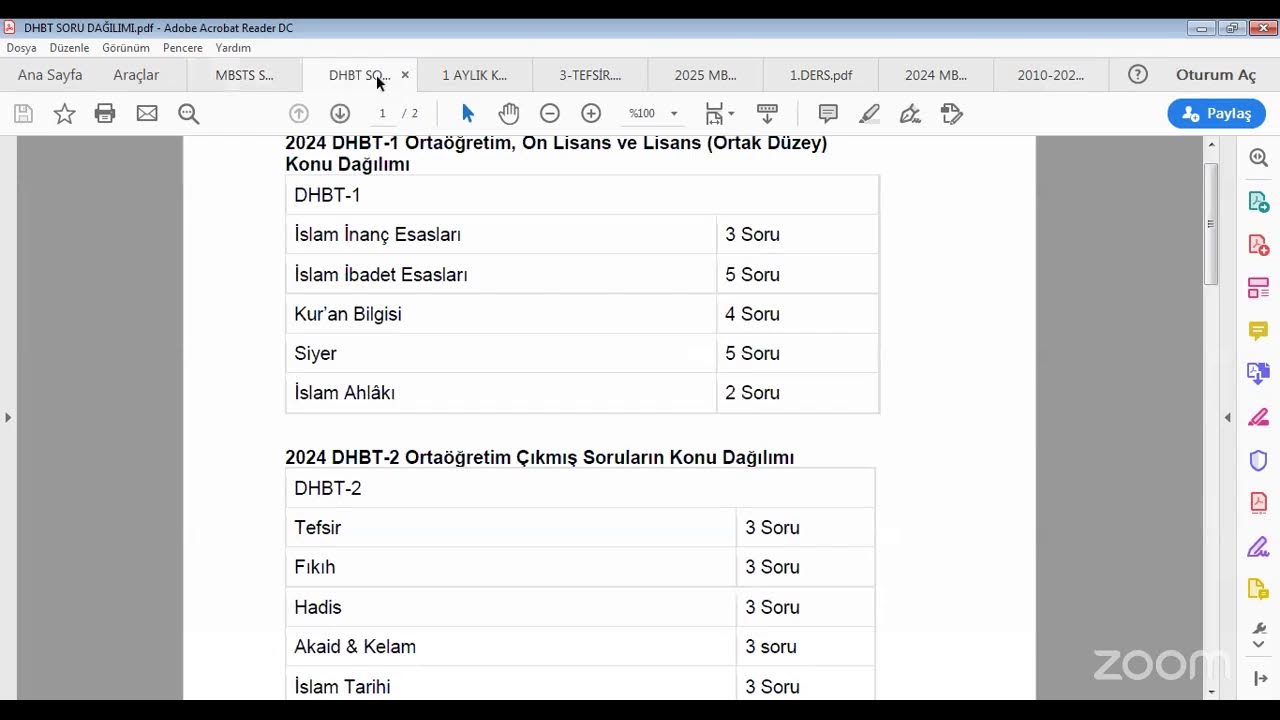Open the fit page options dropdown
This screenshot has width=1280, height=720.
[x=720, y=114]
